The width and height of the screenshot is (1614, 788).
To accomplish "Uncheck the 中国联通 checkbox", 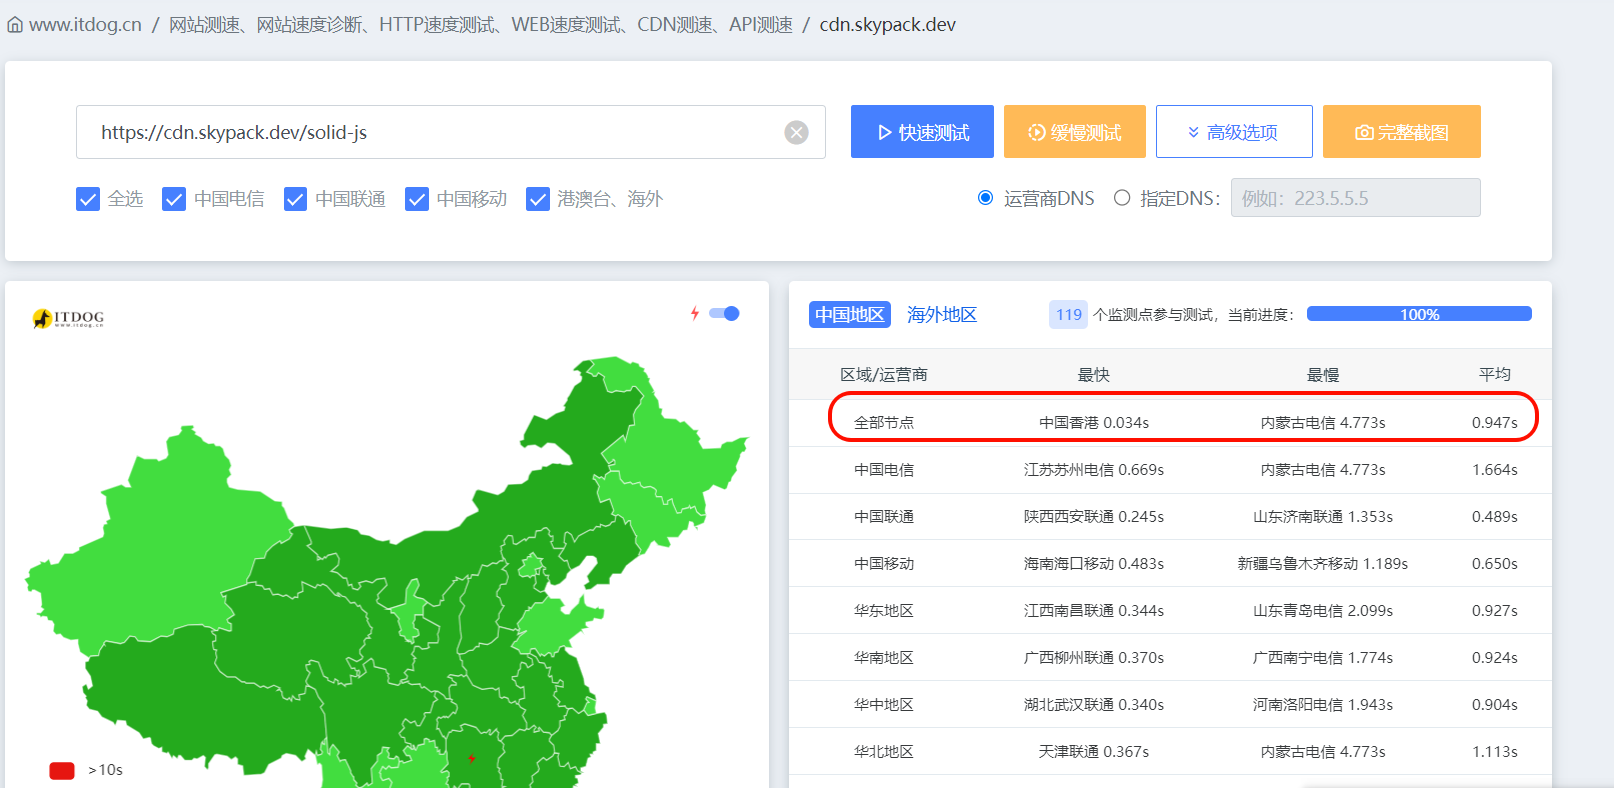I will (x=295, y=199).
